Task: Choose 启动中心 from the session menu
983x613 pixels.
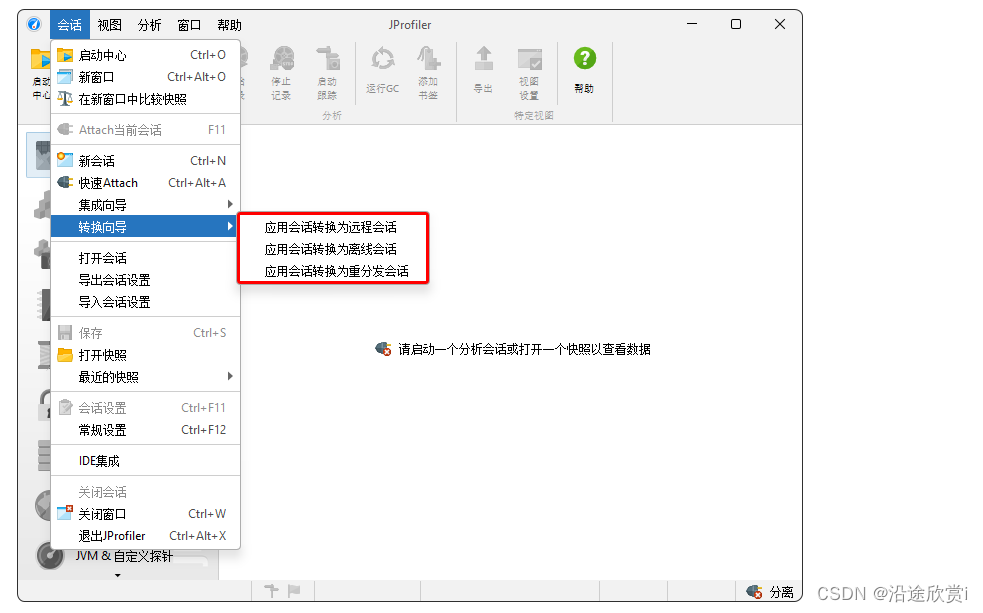Action: [145, 55]
